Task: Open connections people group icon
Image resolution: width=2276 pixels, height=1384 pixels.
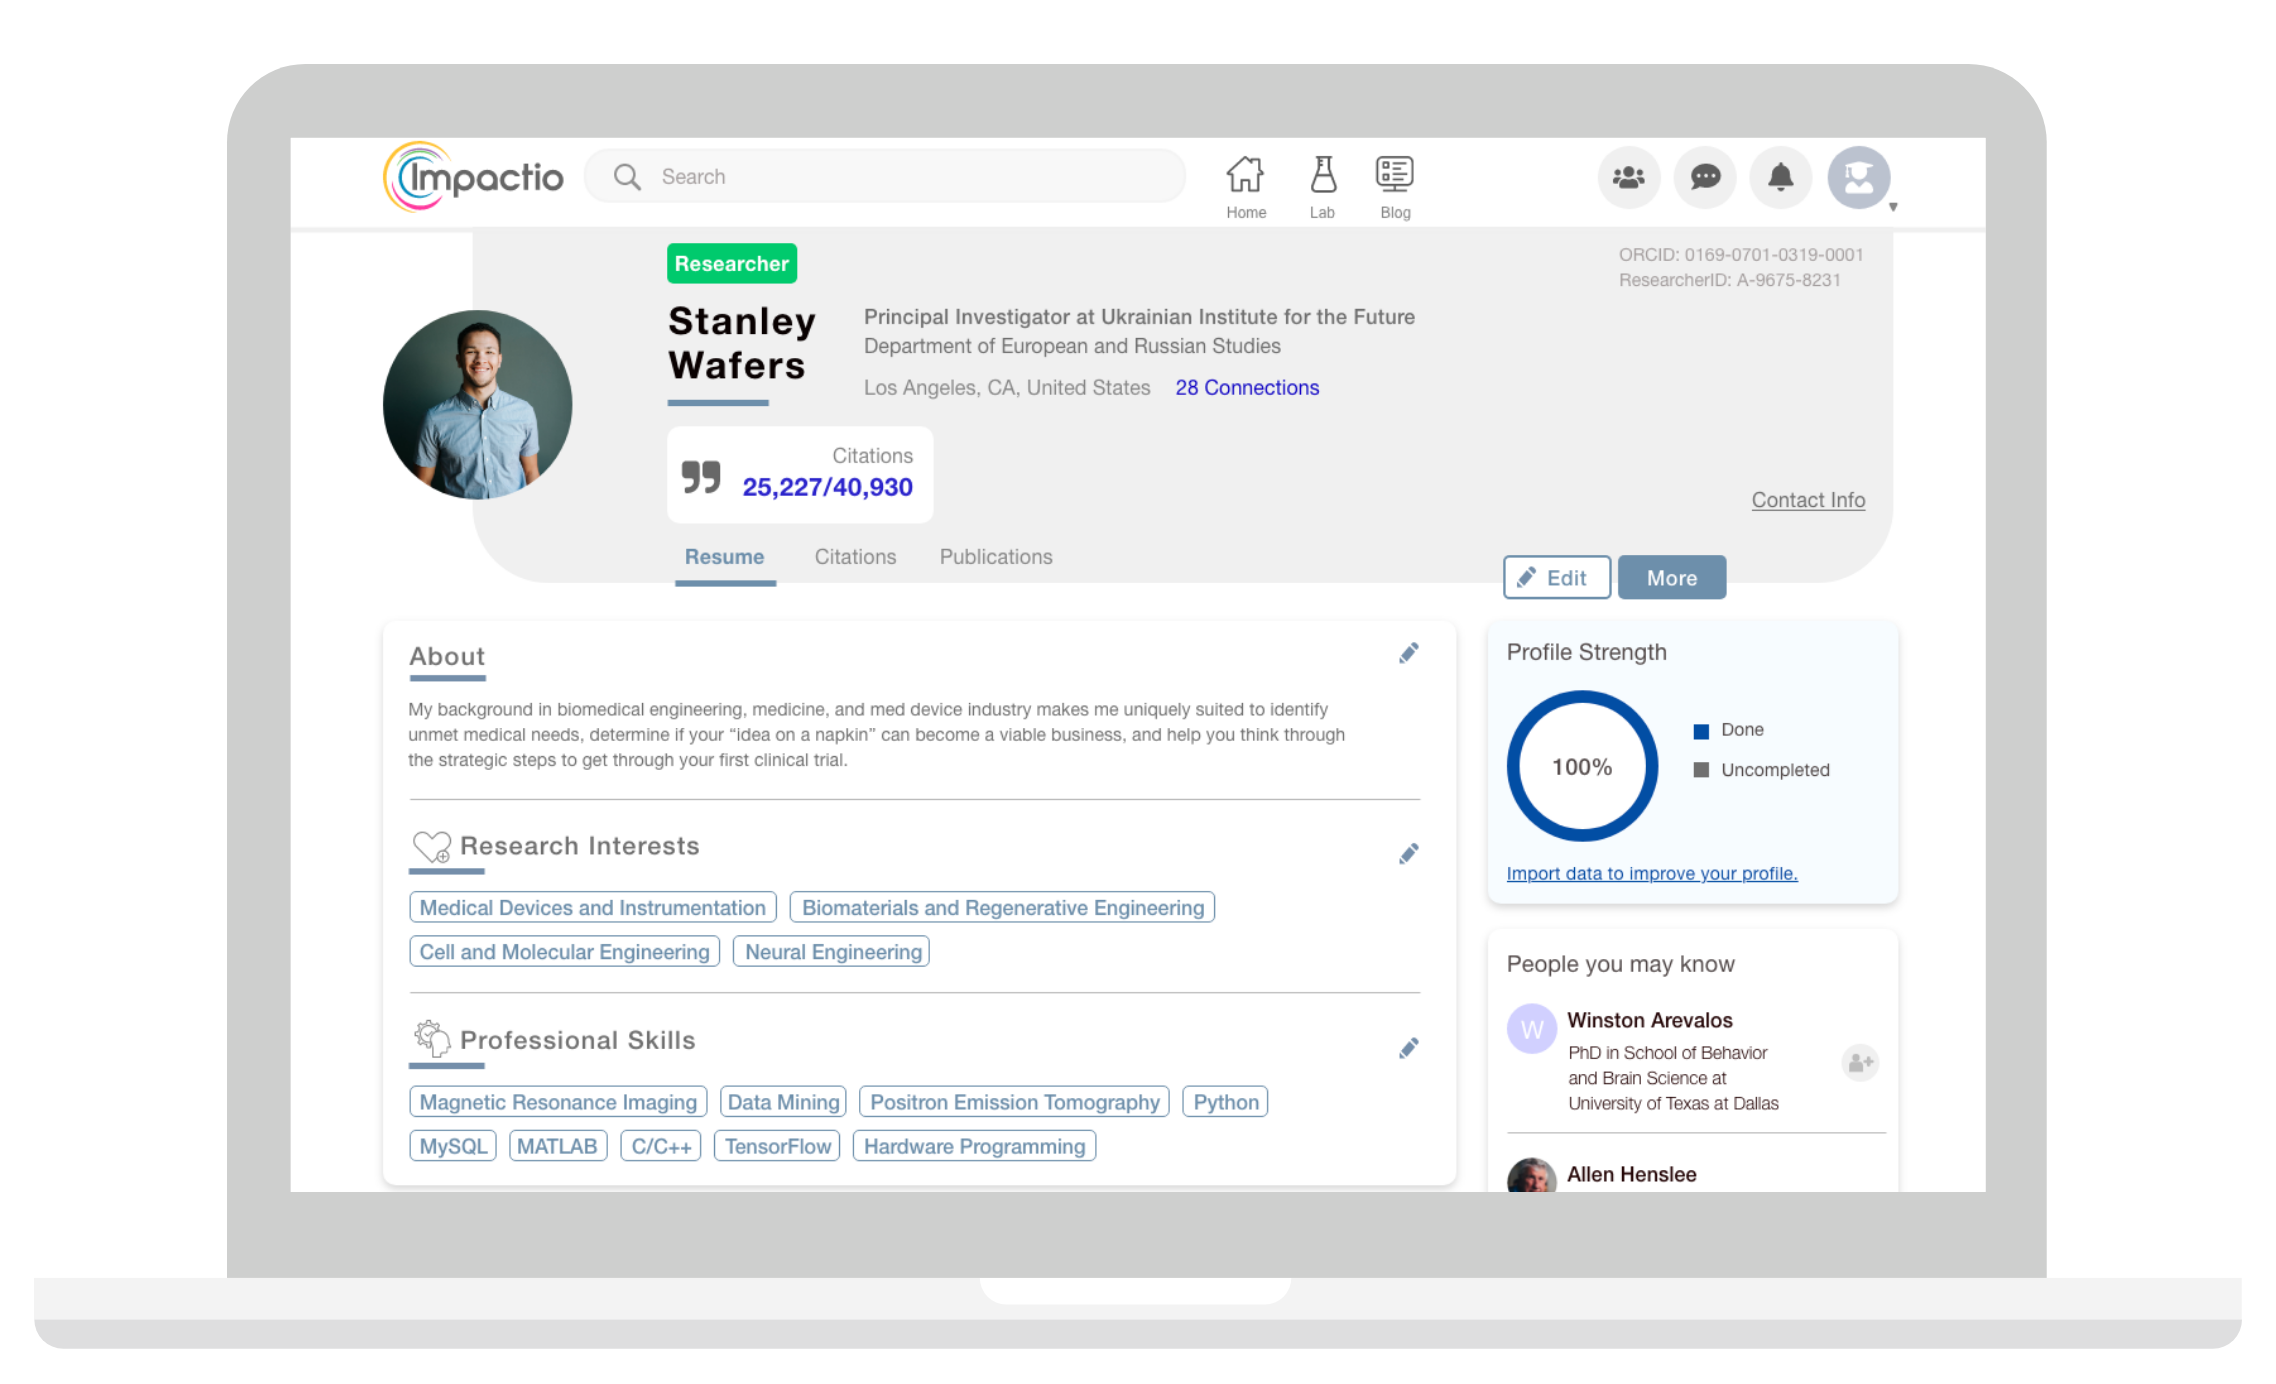Action: 1629,178
